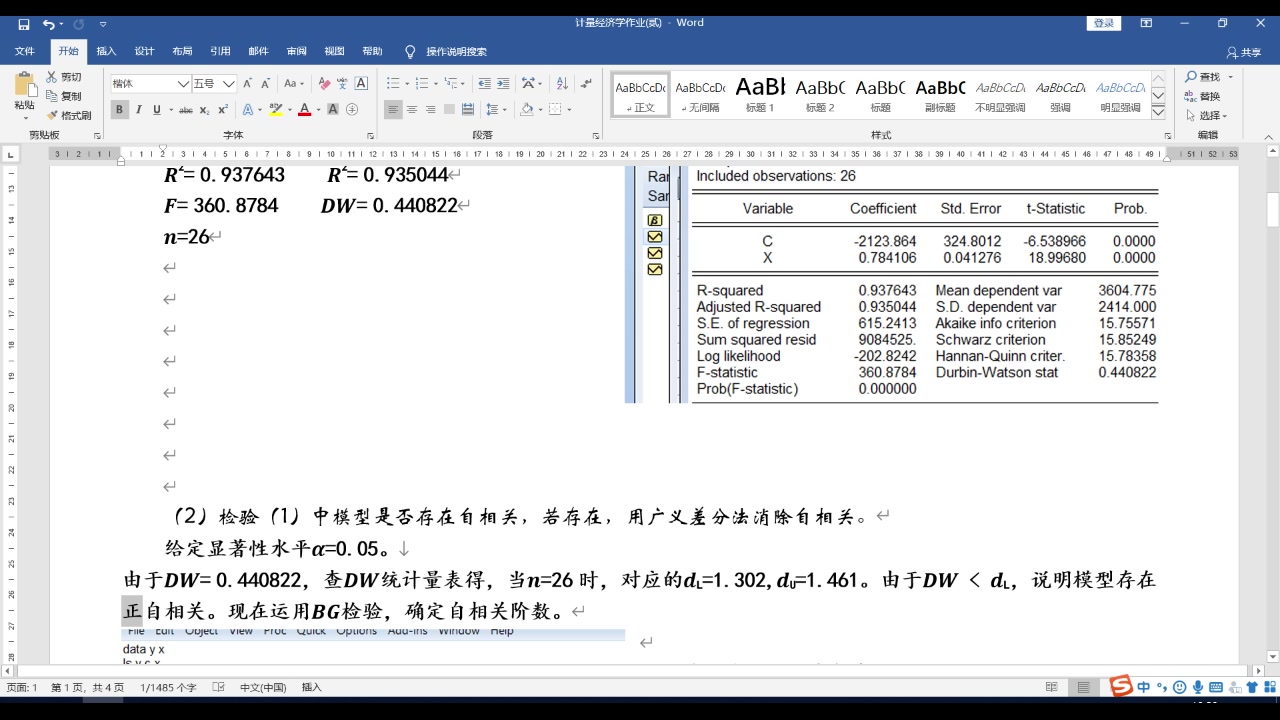This screenshot has width=1280, height=720.
Task: Apply subscript formatting
Action: click(204, 110)
